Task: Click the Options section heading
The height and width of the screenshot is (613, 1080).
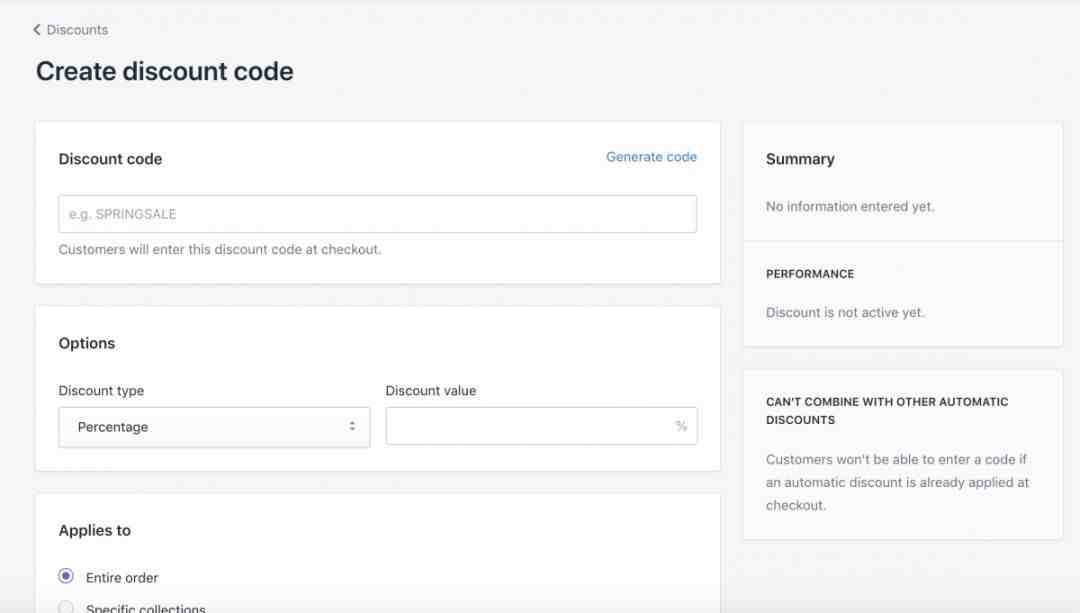Action: pos(87,343)
